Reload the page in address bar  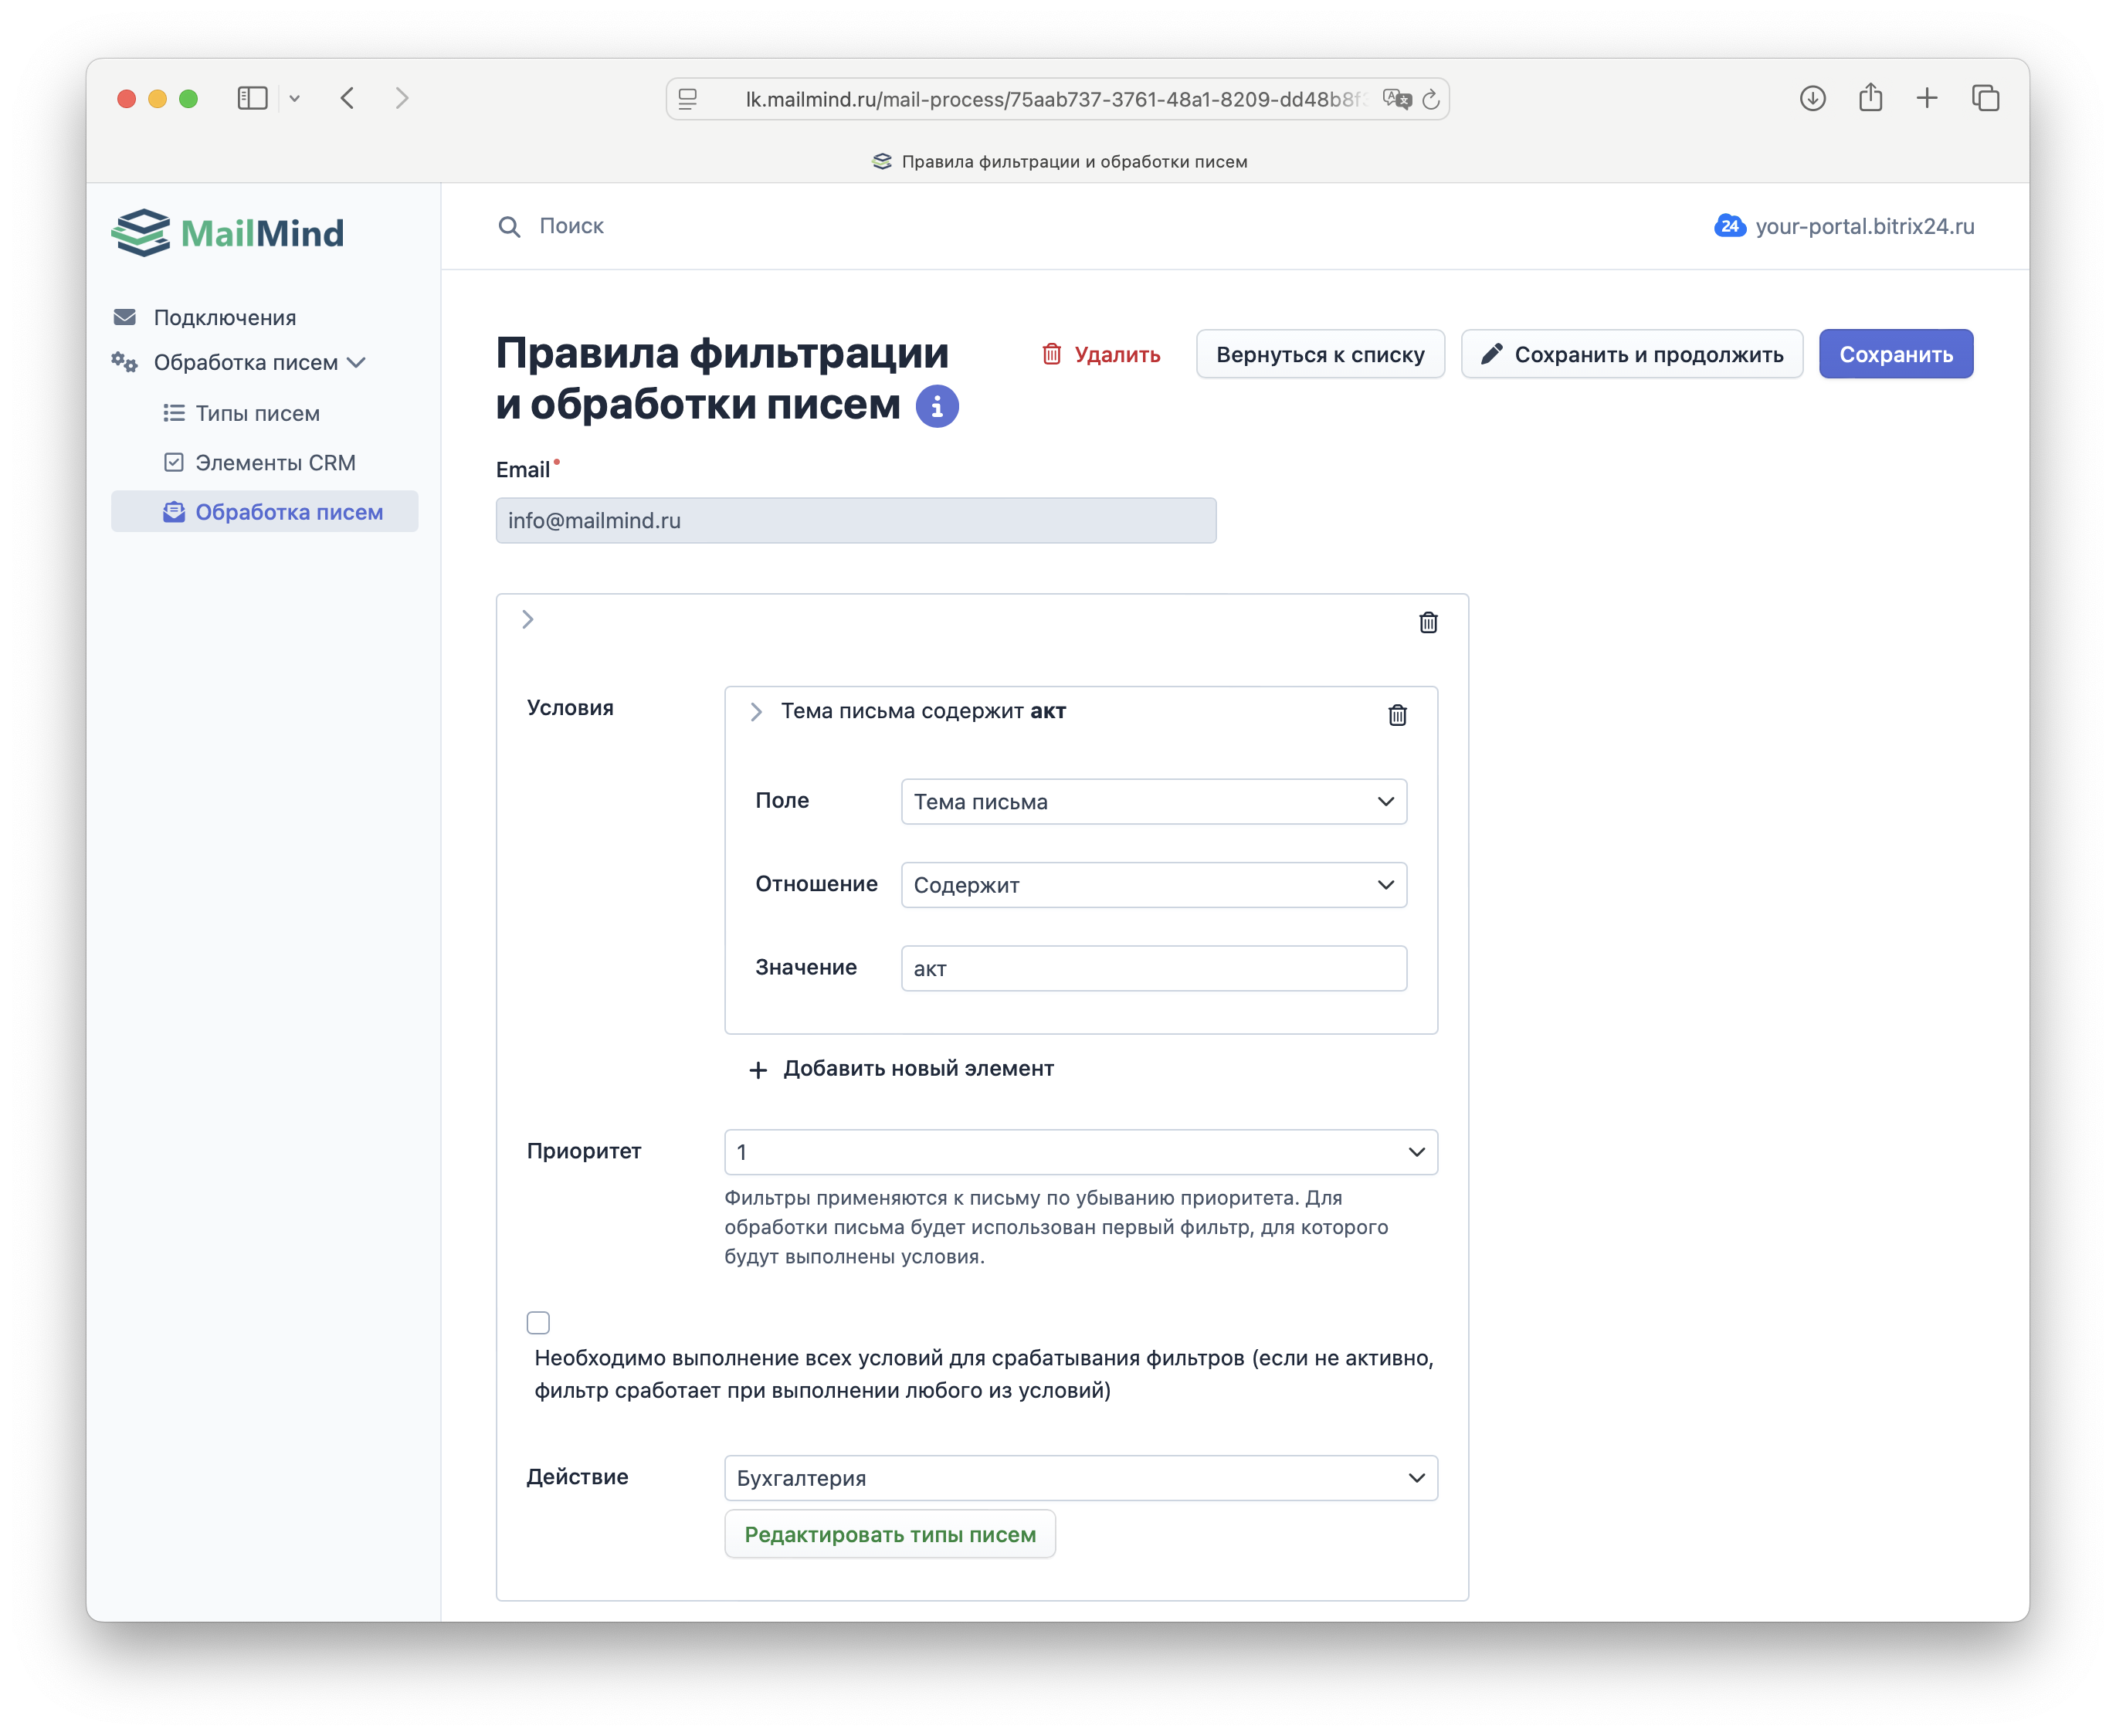point(1431,99)
